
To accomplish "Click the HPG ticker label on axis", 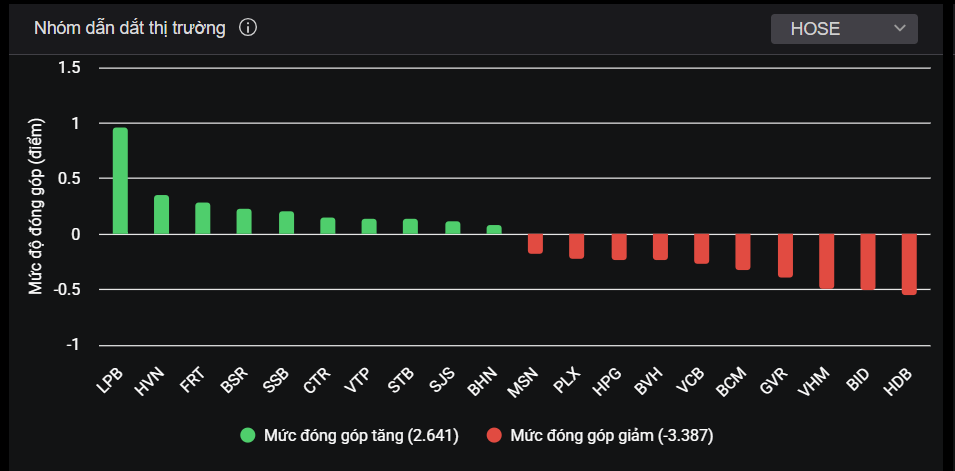I will (x=607, y=383).
